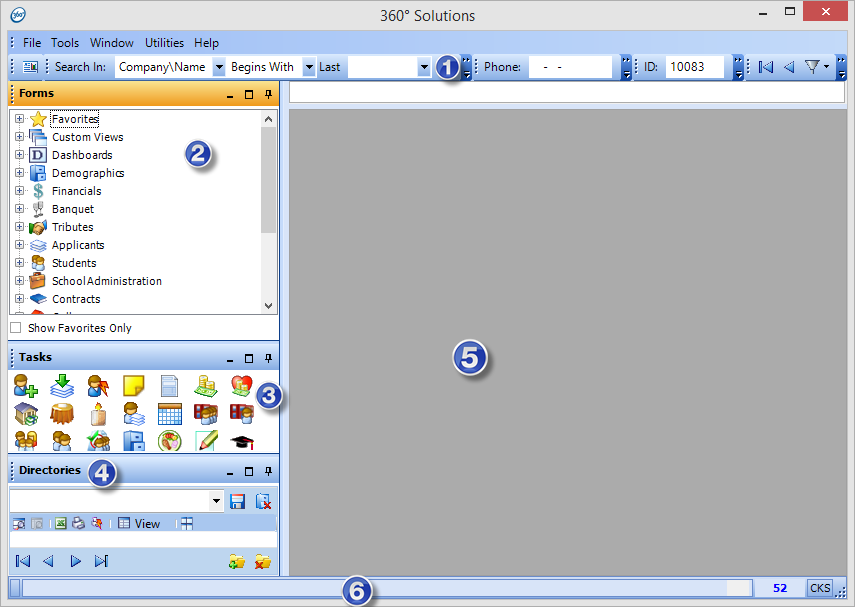
Task: Click the Forms tree scrollbar down arrow
Action: point(268,305)
